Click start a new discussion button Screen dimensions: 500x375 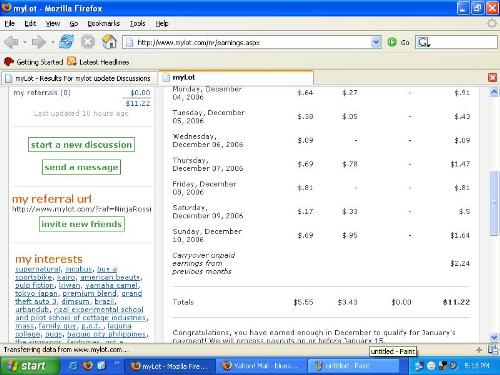[81, 145]
